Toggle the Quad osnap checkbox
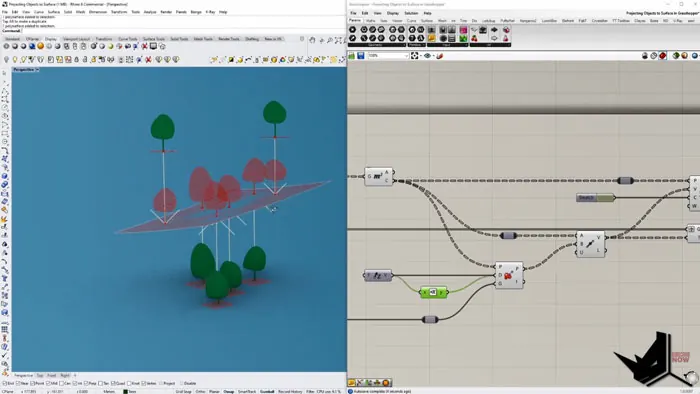This screenshot has height=394, width=700. point(113,383)
